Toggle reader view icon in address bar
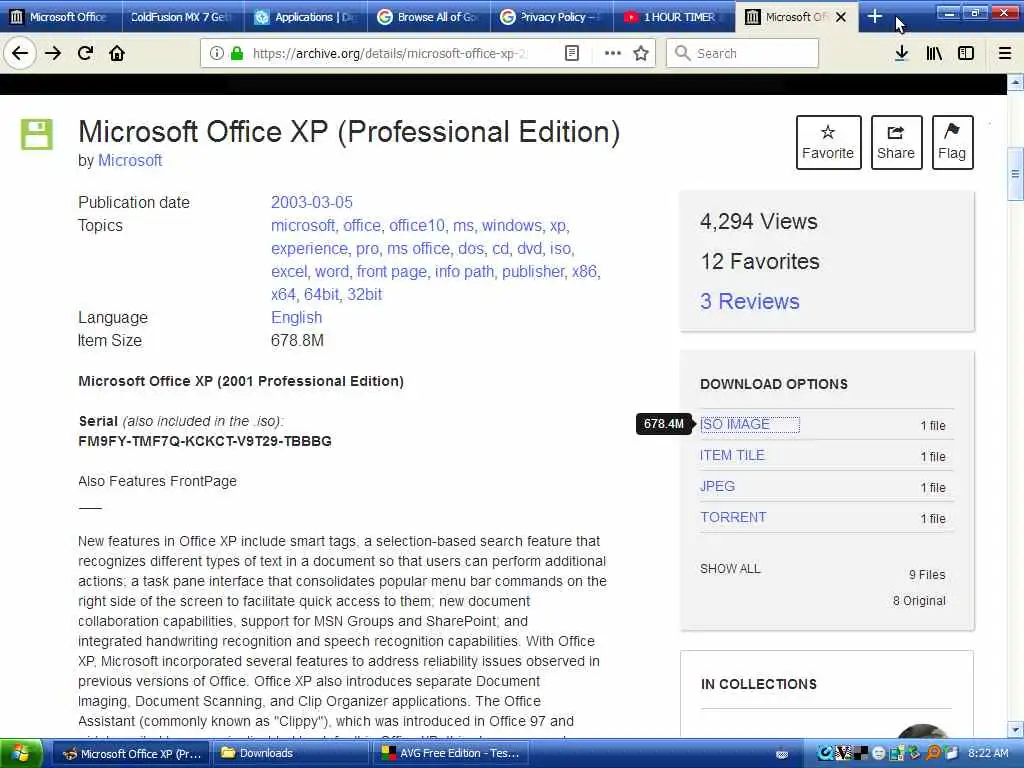The width and height of the screenshot is (1024, 768). tap(571, 54)
